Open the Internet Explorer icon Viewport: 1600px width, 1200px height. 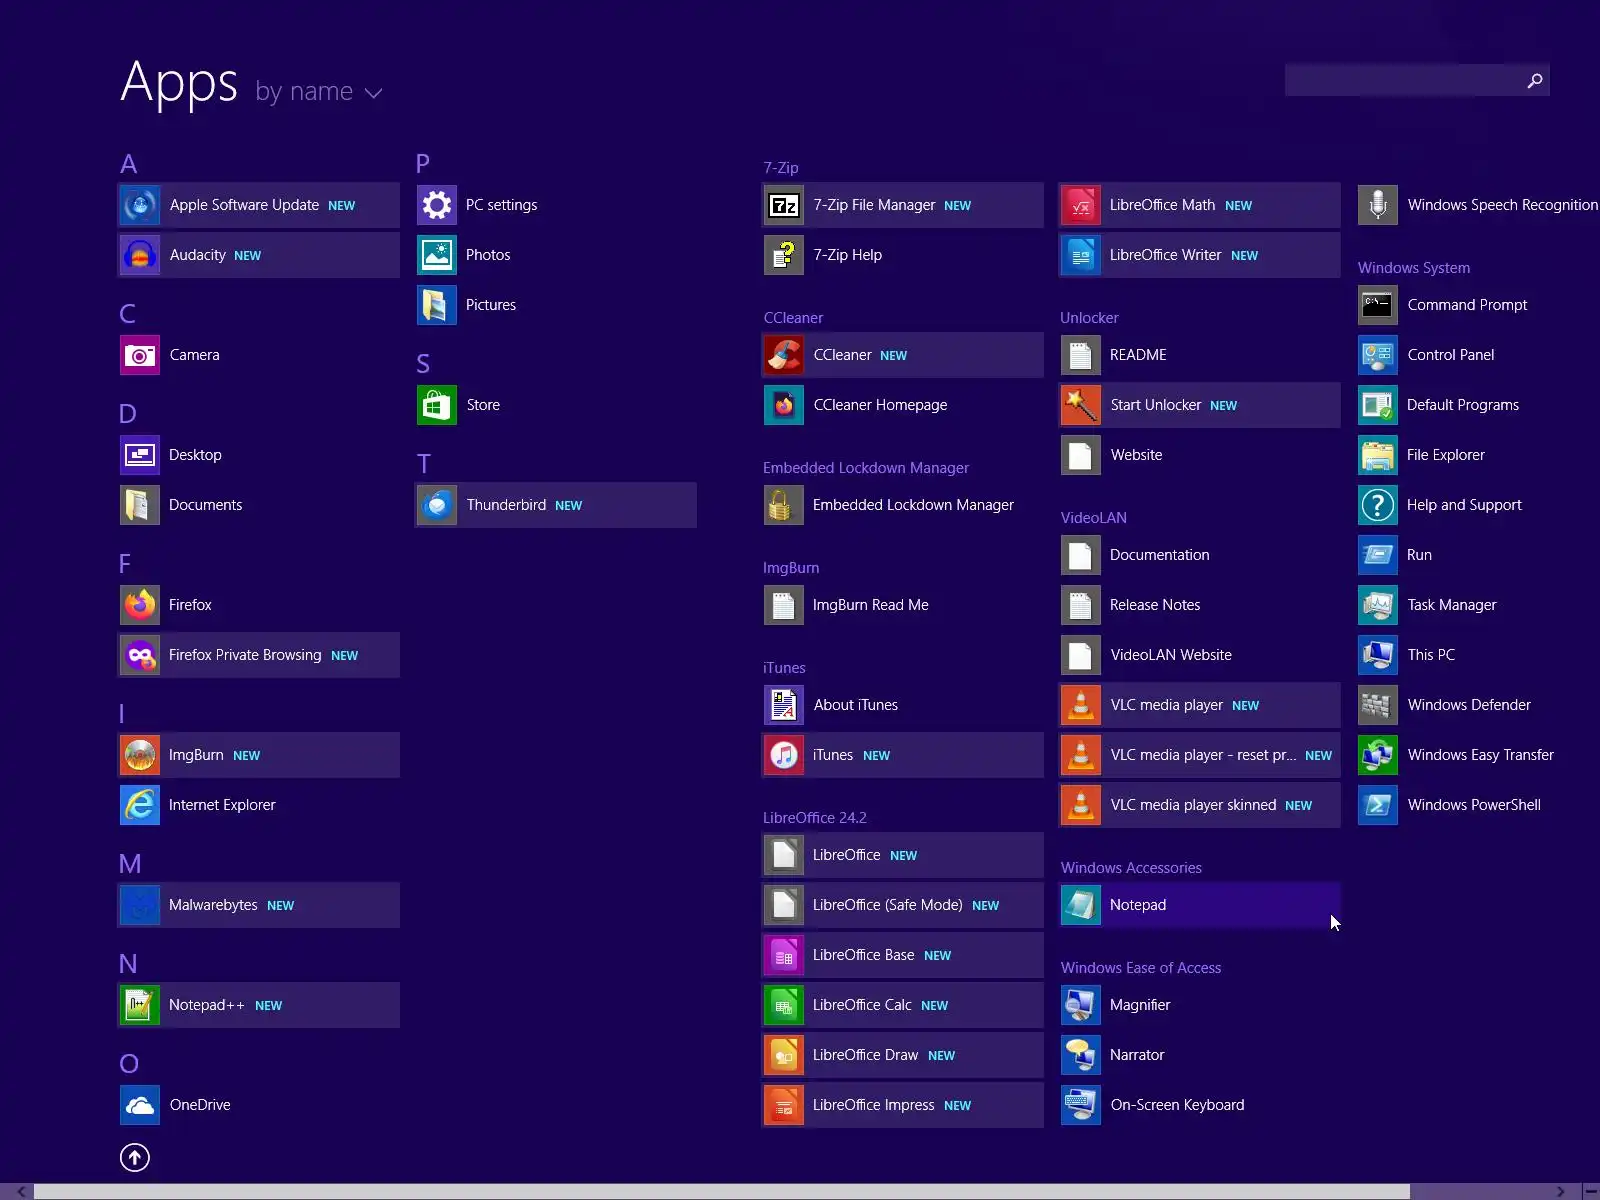pyautogui.click(x=140, y=805)
